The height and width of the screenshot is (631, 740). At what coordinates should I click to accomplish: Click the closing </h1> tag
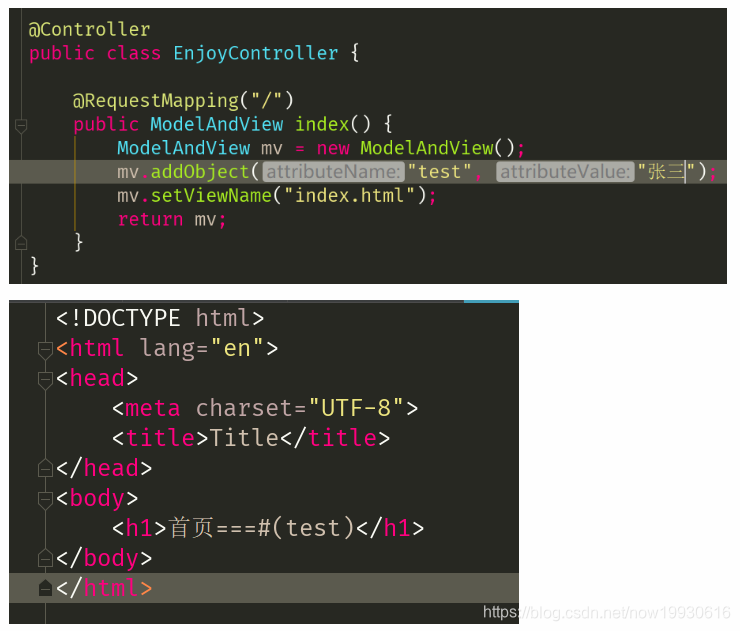tap(390, 528)
